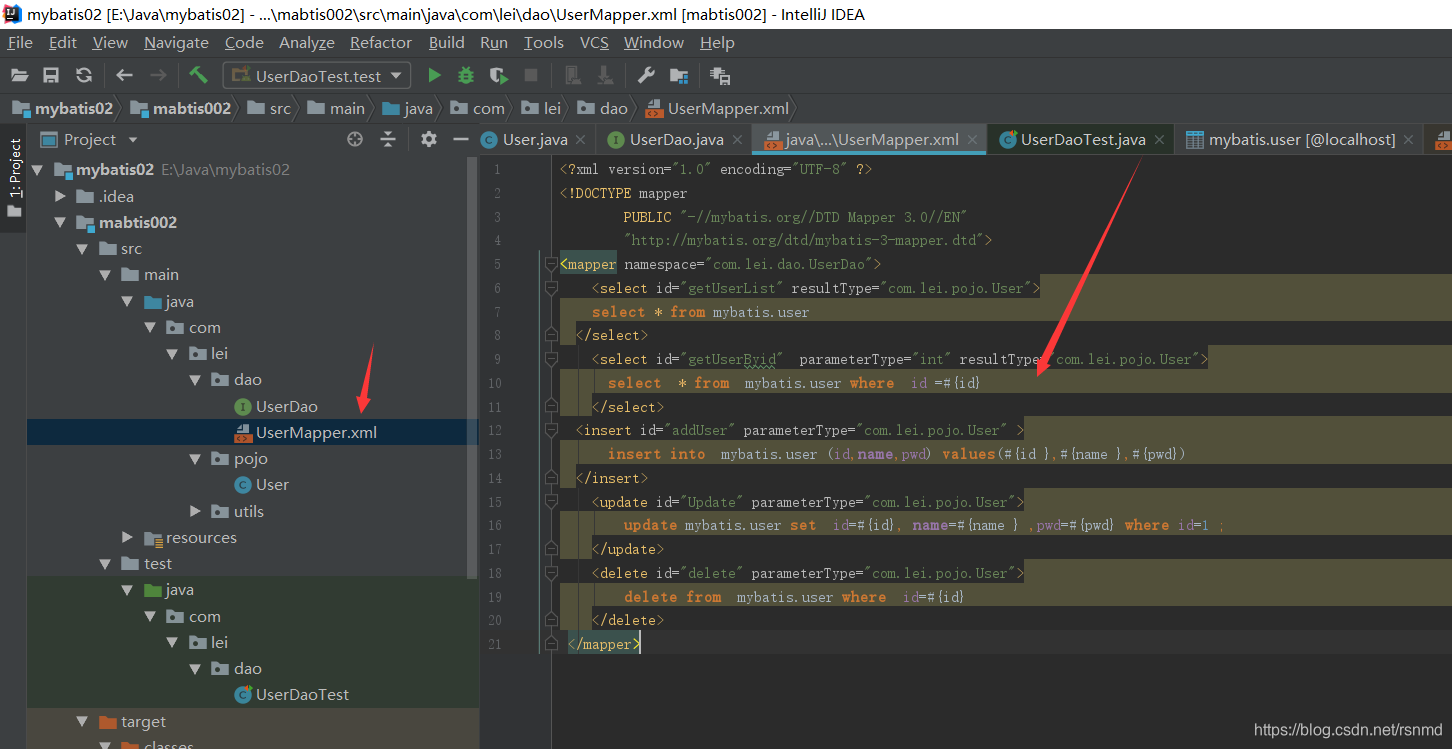Screen dimensions: 1452x749
Task: Click the Open folder toolbar icon
Action: click(19, 75)
